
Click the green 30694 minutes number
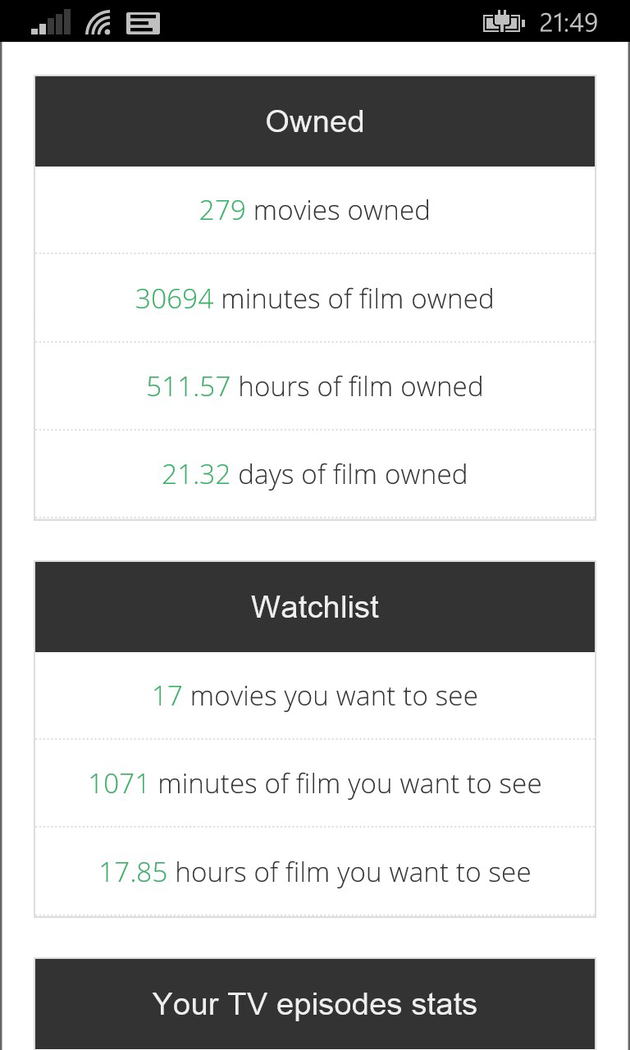(174, 298)
